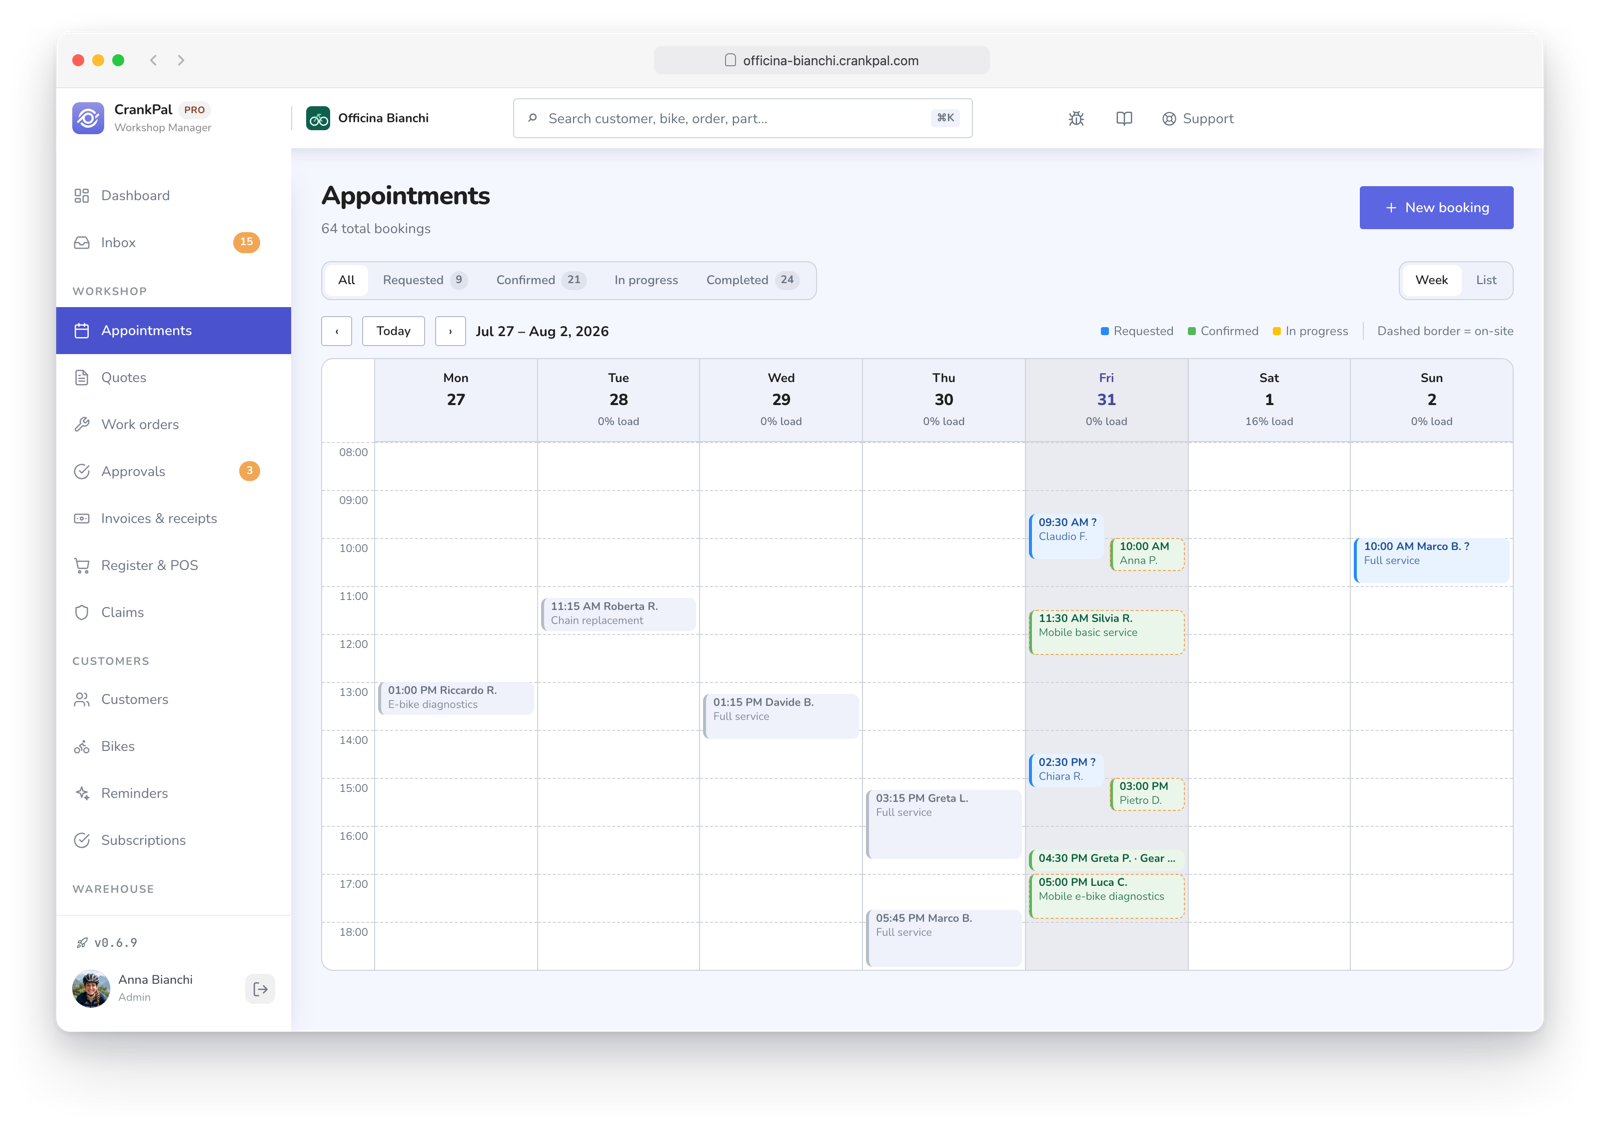Open 11:15 AM Roberta R. appointment
The height and width of the screenshot is (1131, 1600).
point(618,614)
